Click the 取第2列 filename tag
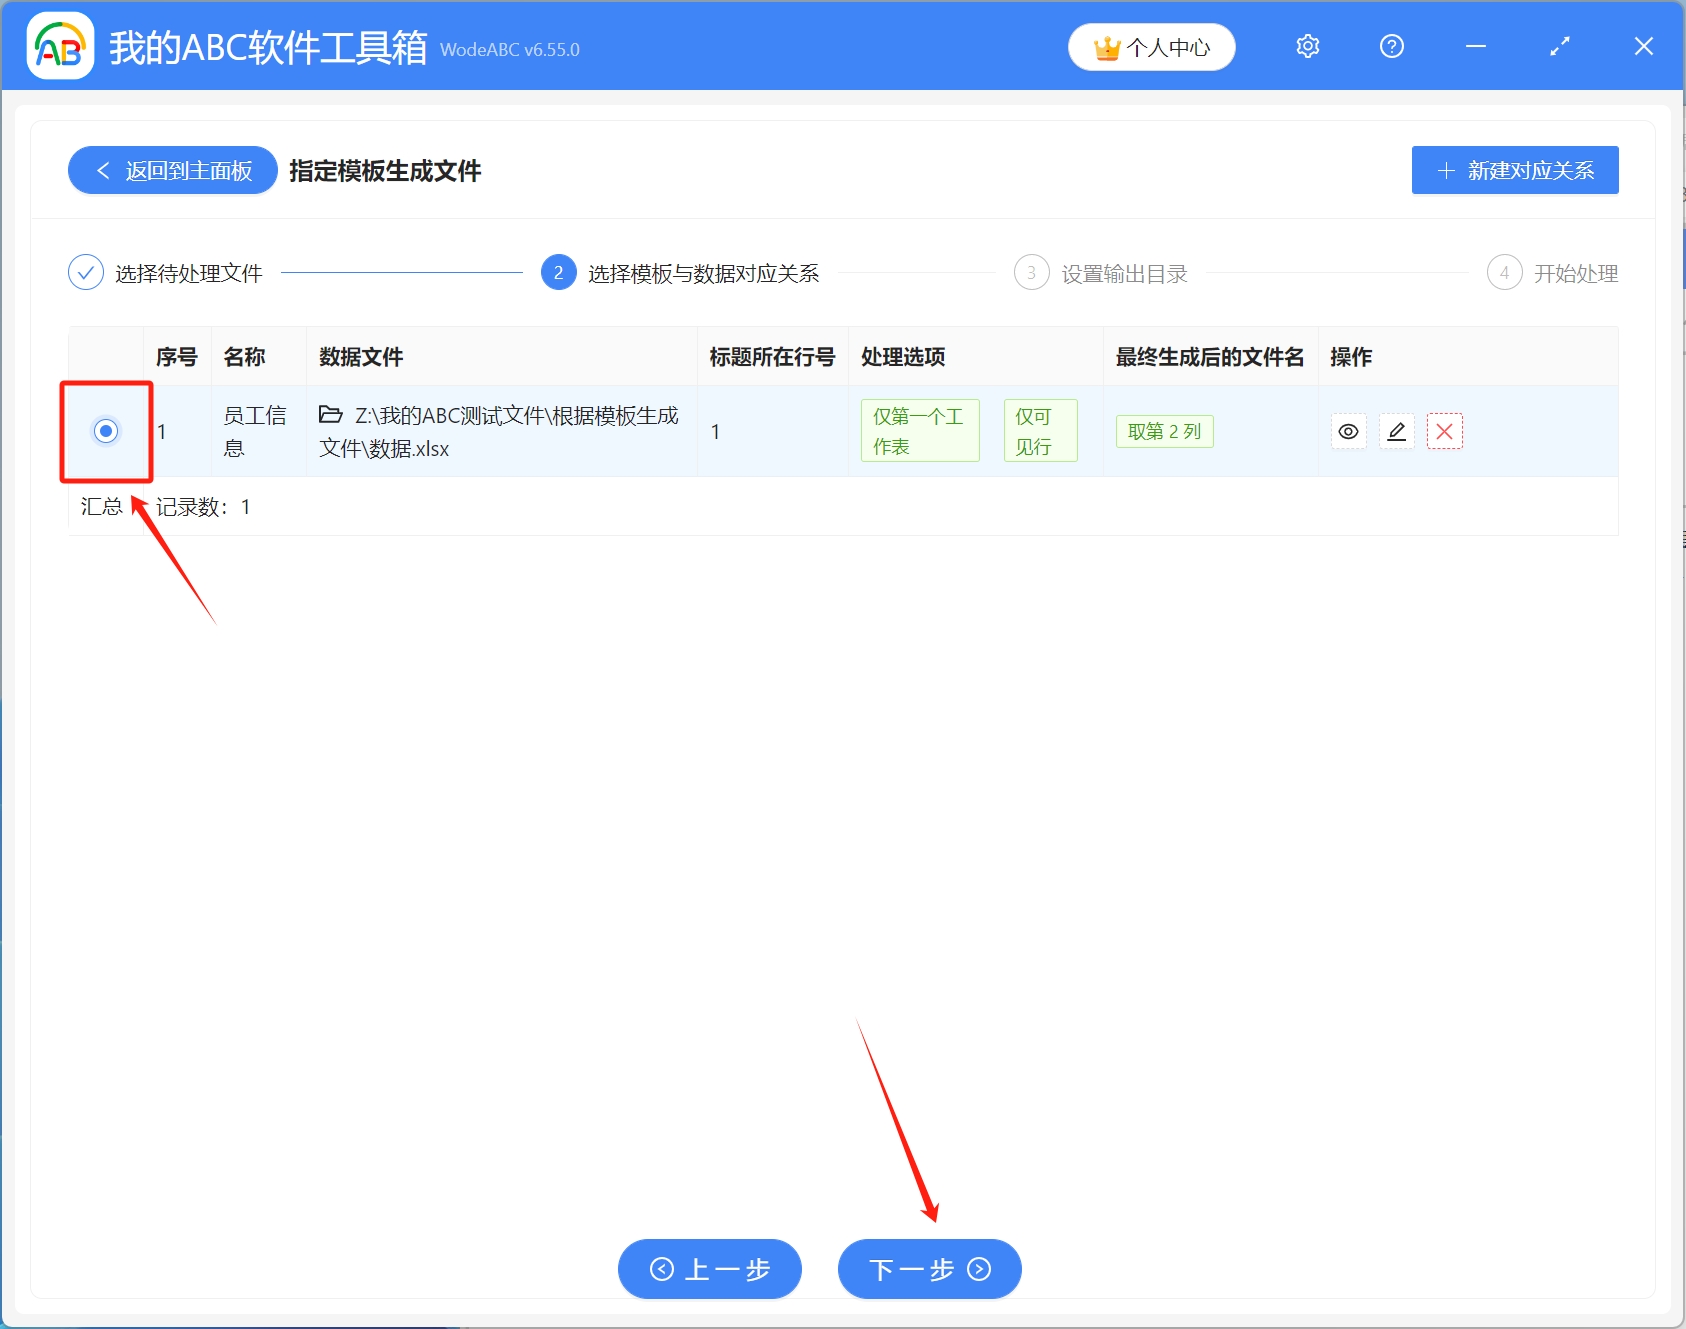Image resolution: width=1686 pixels, height=1329 pixels. (1164, 430)
